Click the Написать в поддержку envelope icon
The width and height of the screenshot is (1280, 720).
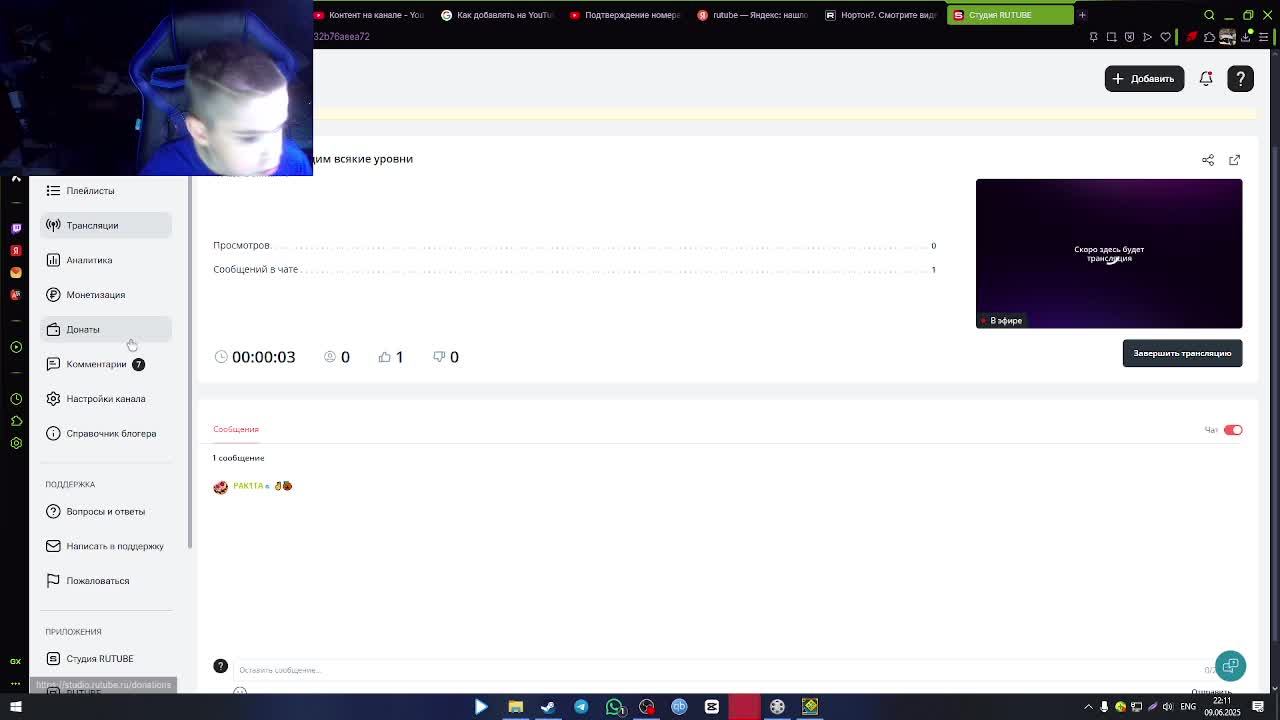pos(53,546)
